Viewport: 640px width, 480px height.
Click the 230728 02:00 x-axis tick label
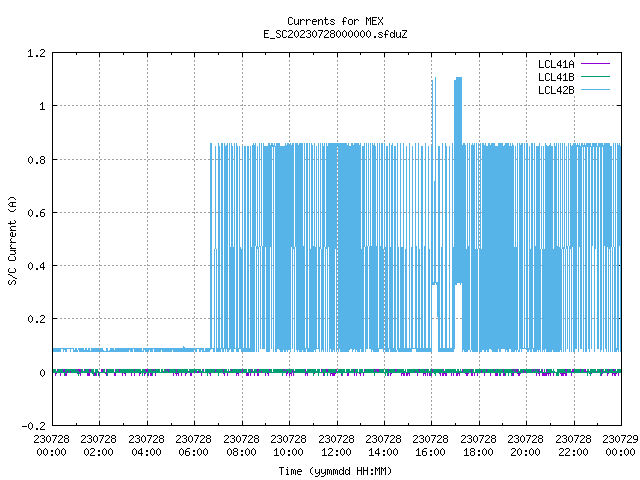click(98, 446)
